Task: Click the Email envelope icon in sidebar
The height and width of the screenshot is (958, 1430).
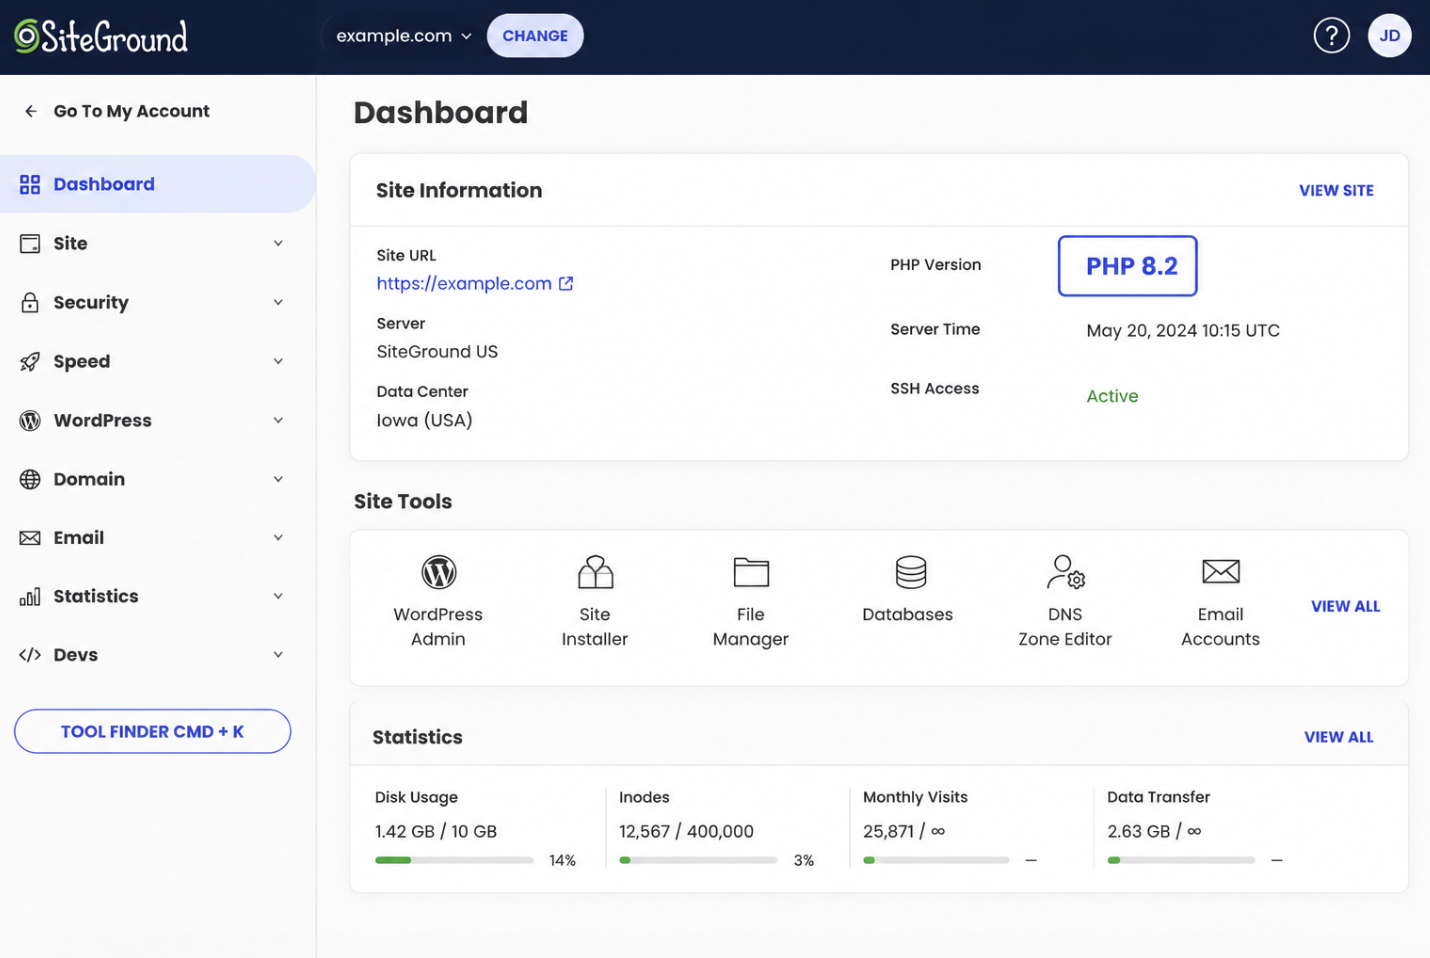Action: pyautogui.click(x=30, y=538)
